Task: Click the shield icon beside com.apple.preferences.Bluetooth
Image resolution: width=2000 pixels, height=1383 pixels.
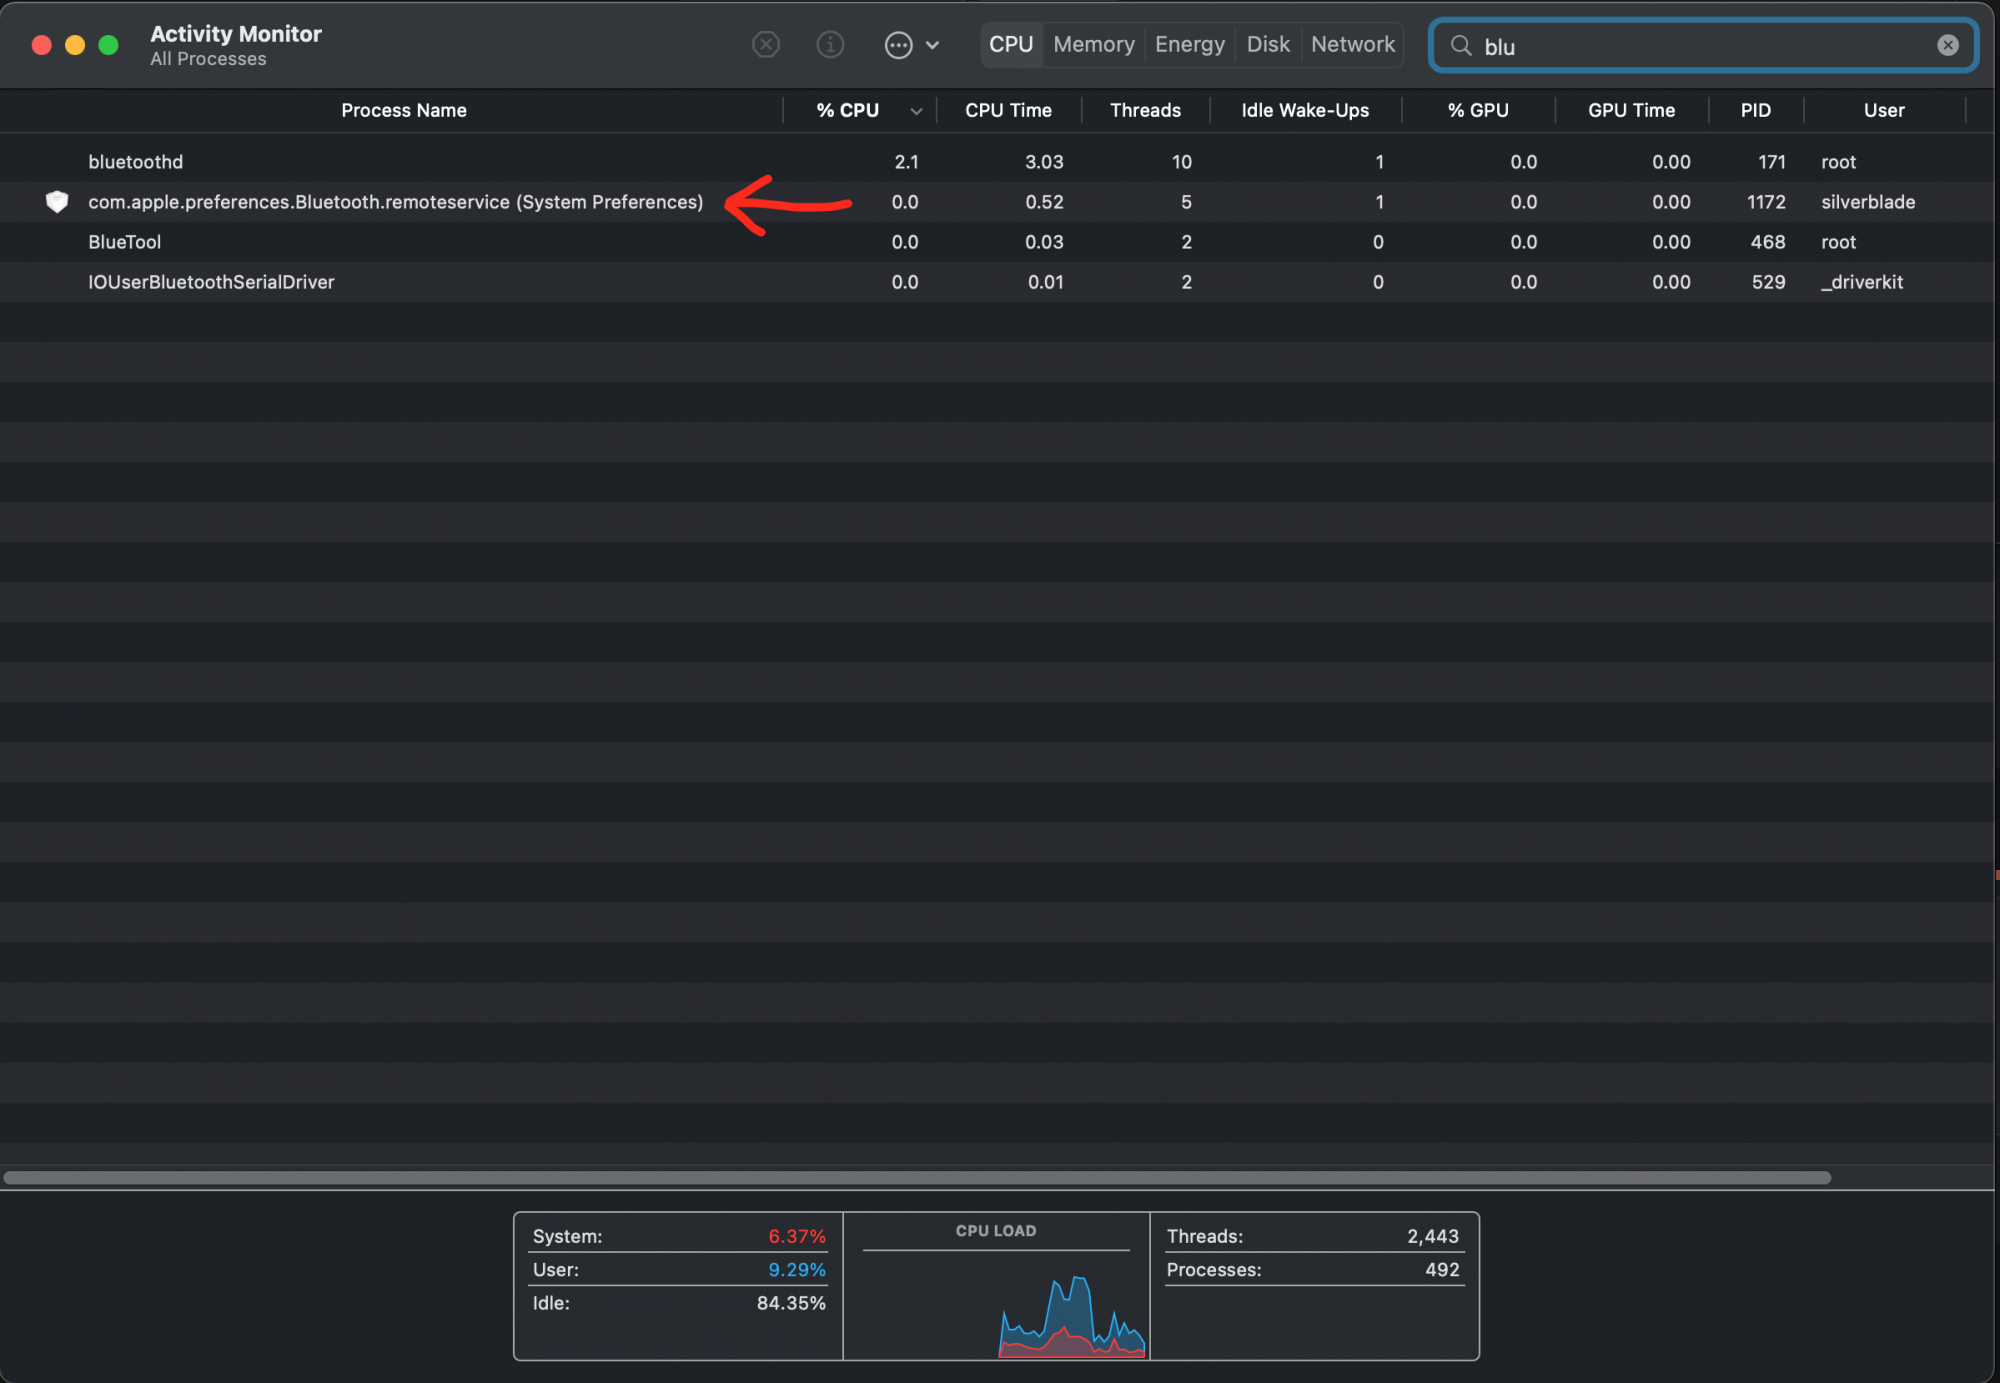Action: pyautogui.click(x=57, y=202)
